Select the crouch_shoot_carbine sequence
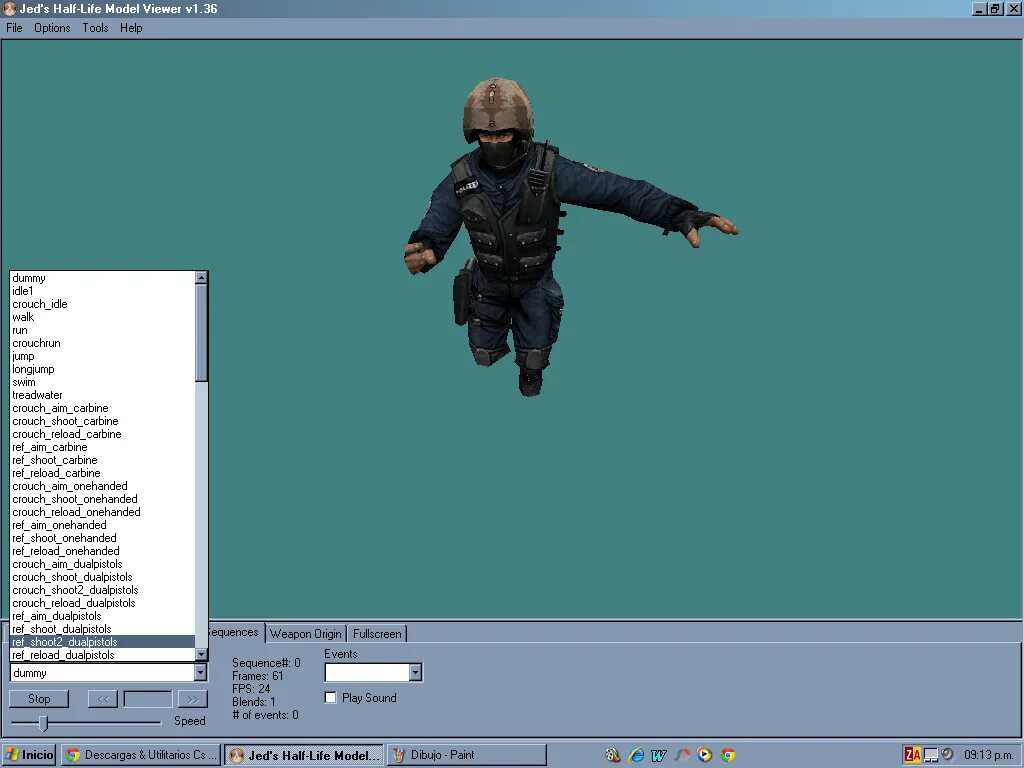Viewport: 1024px width, 768px height. point(103,421)
